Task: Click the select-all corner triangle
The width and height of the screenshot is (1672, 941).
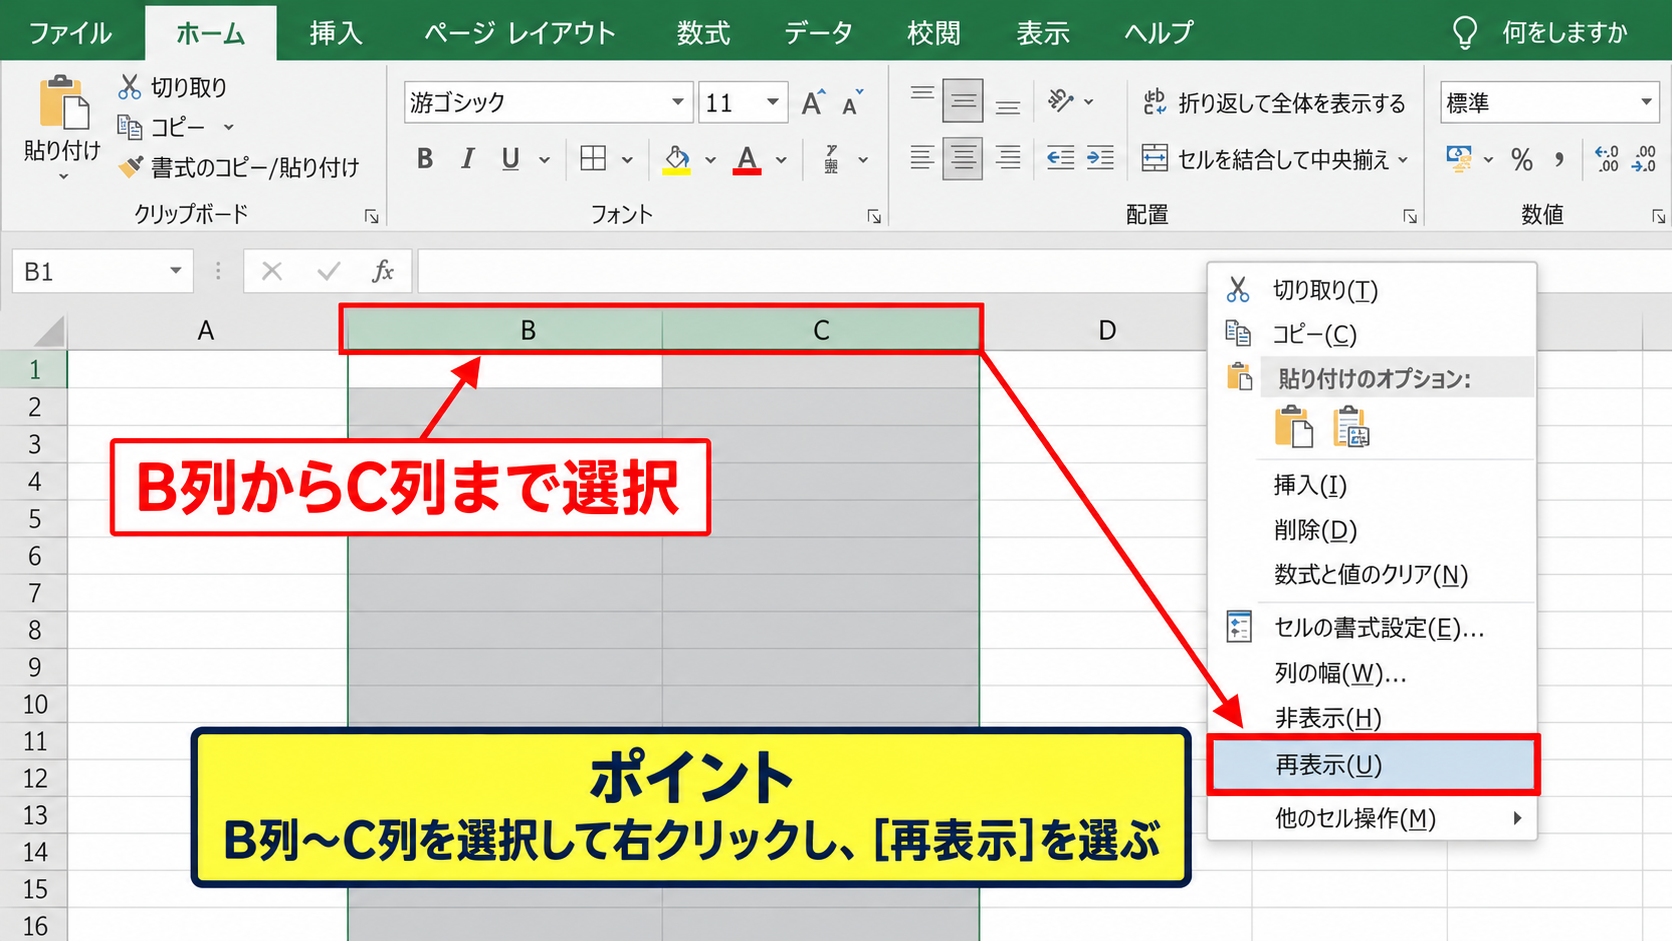Action: point(47,330)
